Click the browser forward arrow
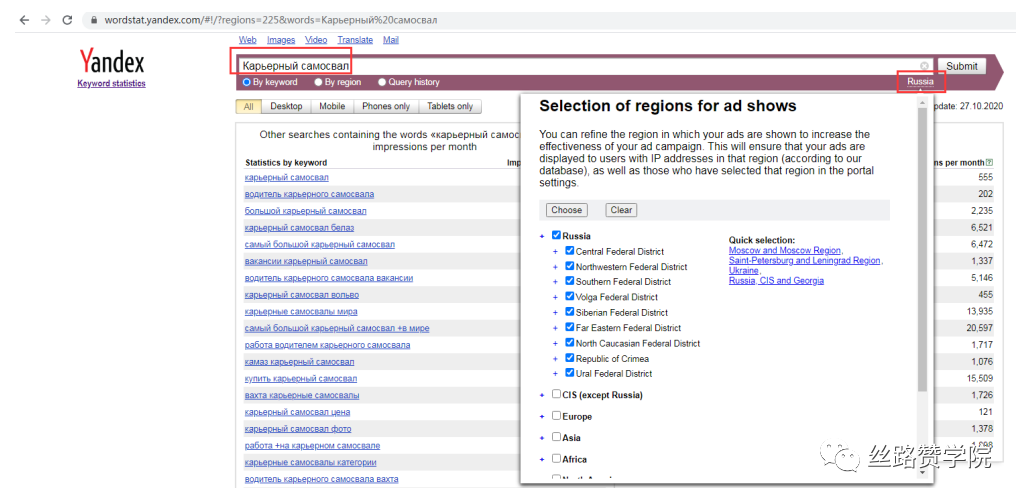The width and height of the screenshot is (1025, 502). (x=45, y=20)
